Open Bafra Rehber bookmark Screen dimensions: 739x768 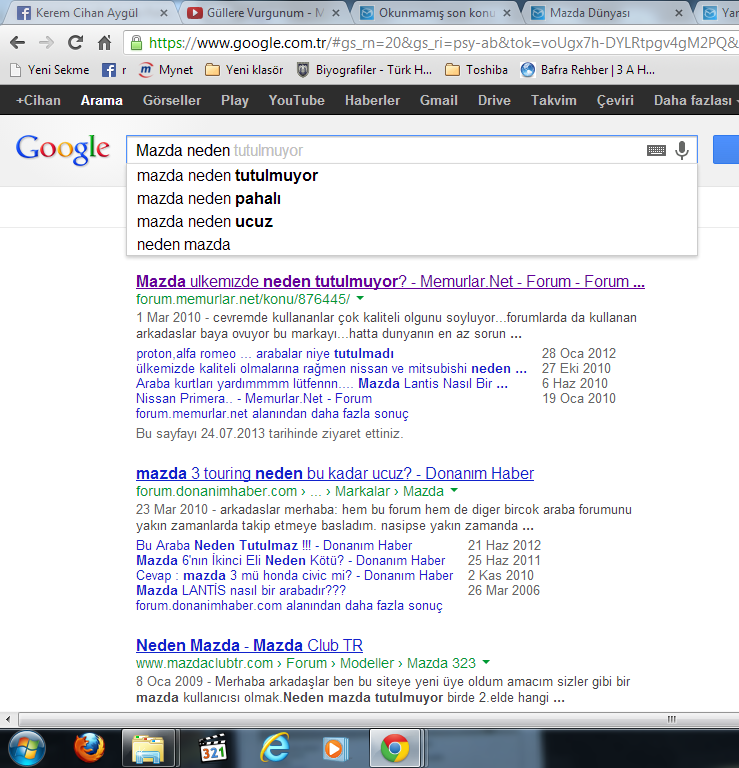[x=588, y=70]
